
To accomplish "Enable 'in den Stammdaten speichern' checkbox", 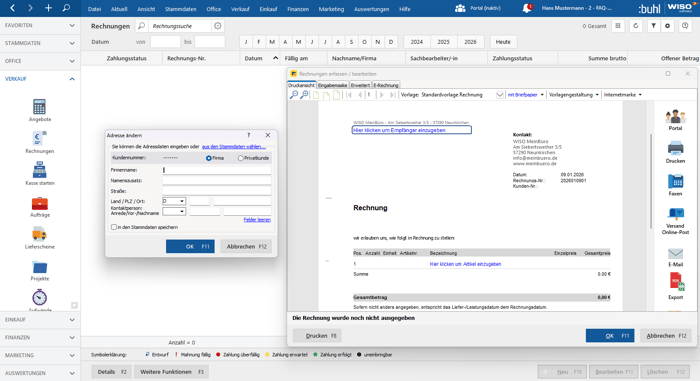I will click(114, 227).
